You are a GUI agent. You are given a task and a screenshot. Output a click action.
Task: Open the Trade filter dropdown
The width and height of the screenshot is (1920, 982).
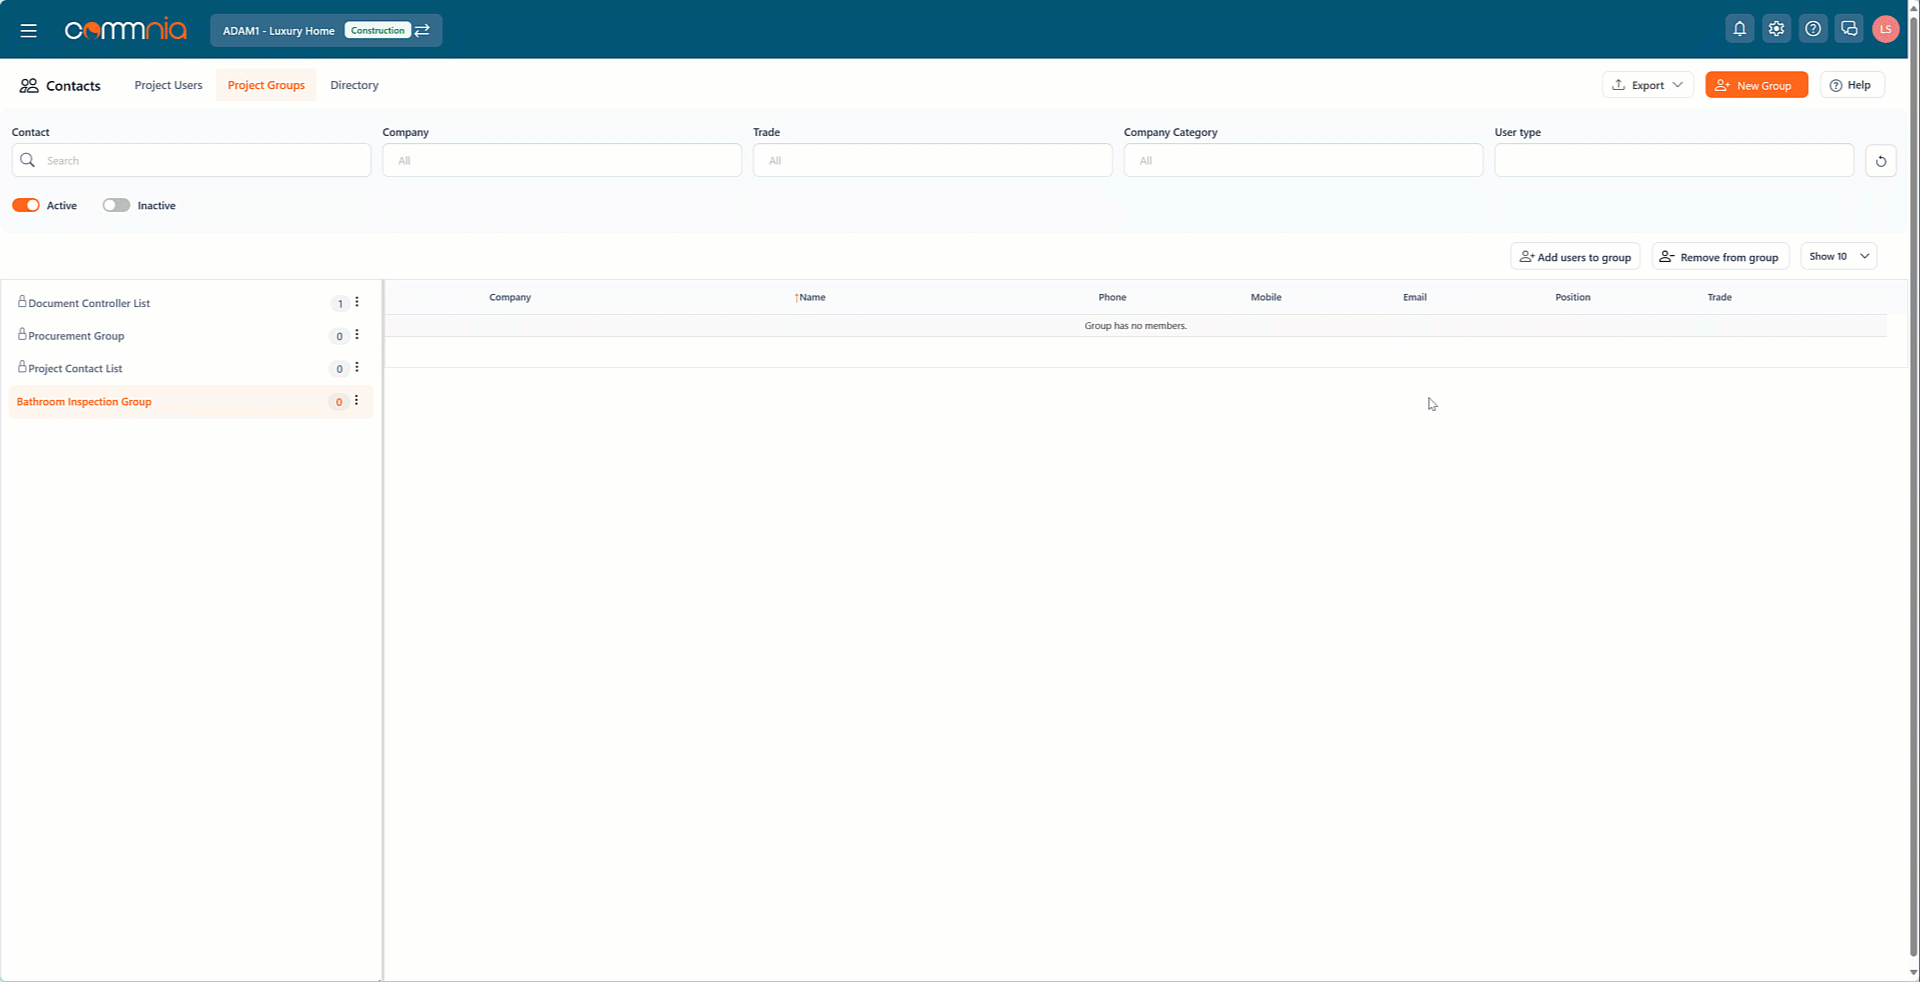[933, 160]
